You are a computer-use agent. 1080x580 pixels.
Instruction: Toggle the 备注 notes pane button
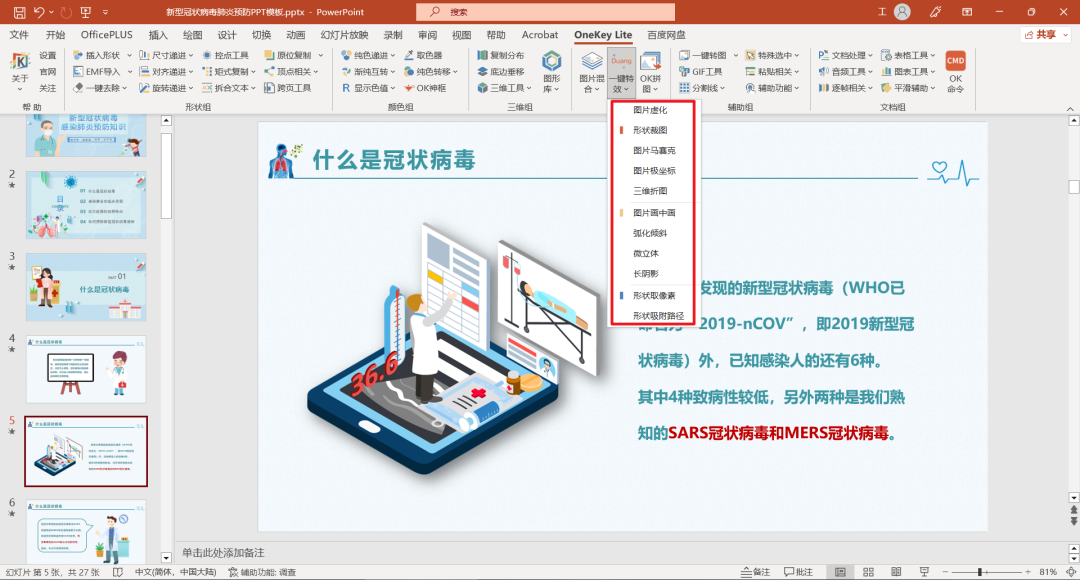pyautogui.click(x=756, y=572)
